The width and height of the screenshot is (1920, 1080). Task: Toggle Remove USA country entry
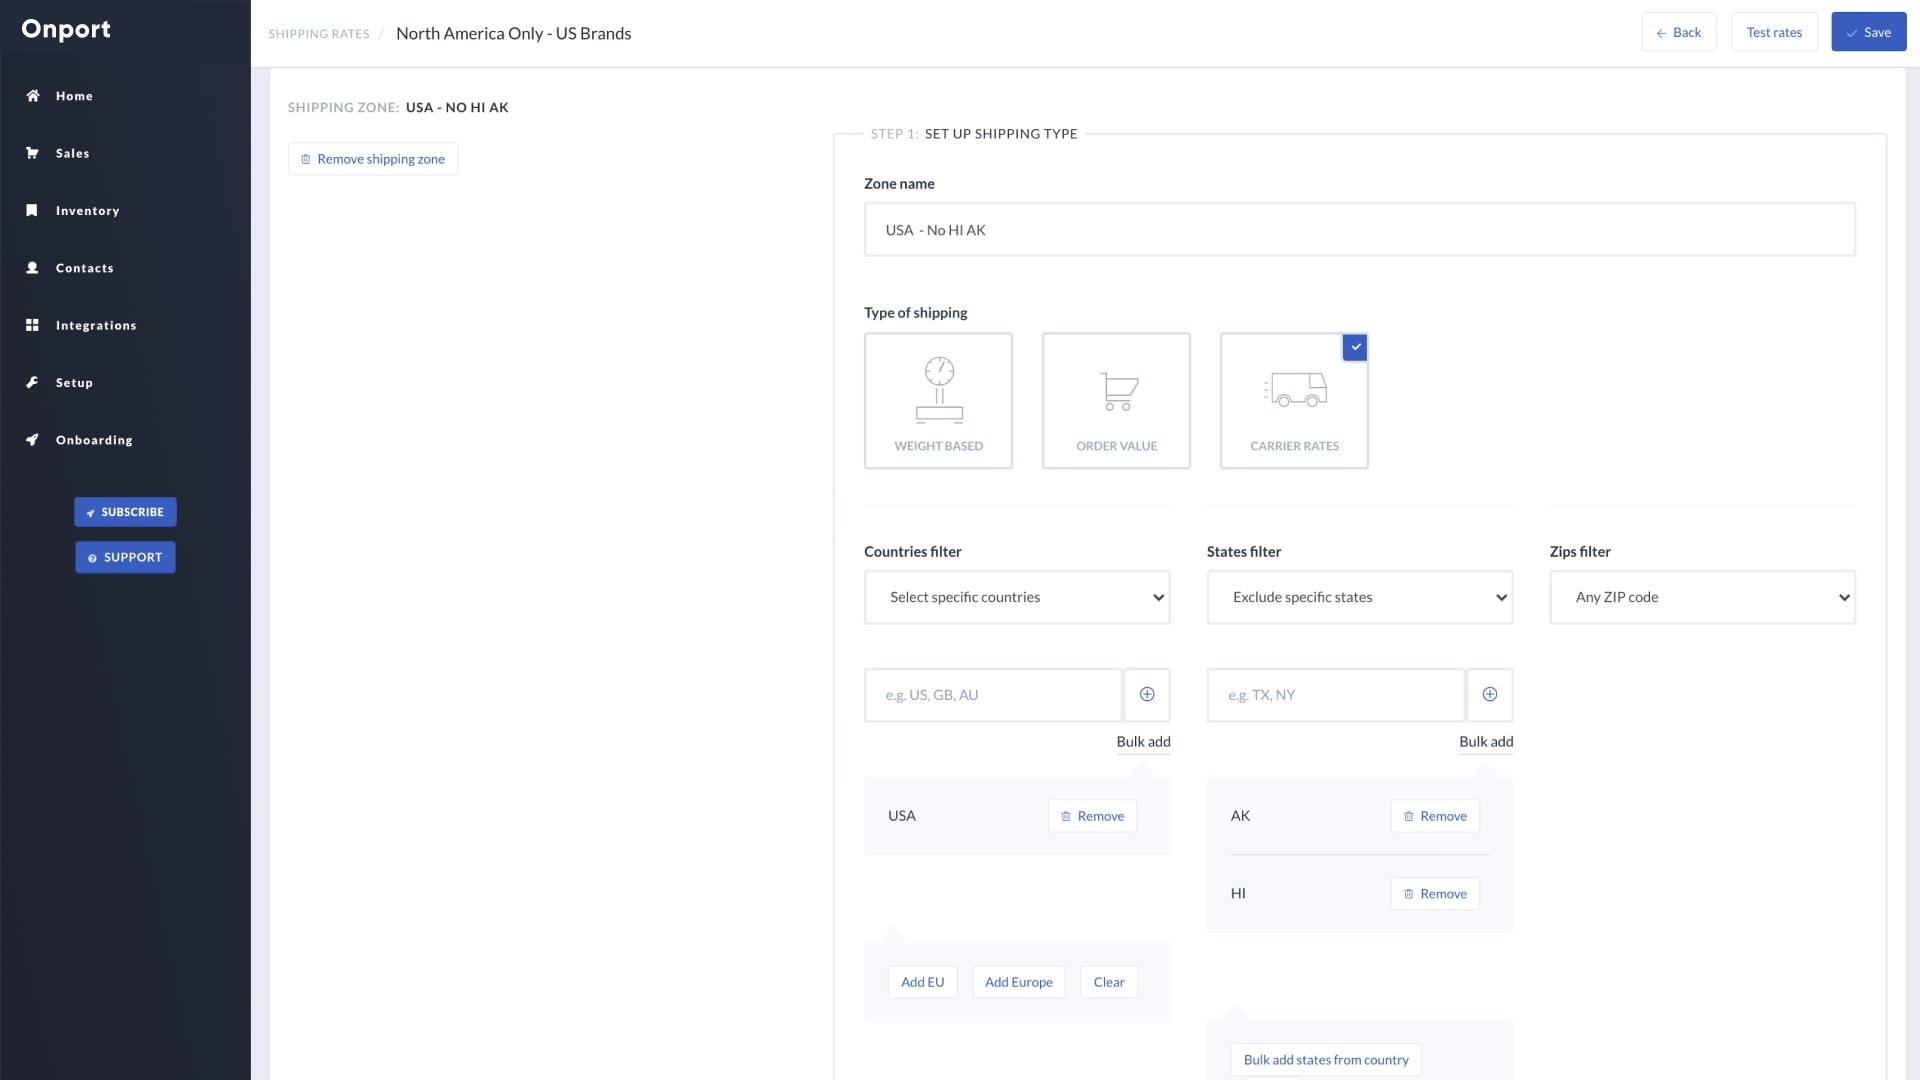(x=1091, y=815)
